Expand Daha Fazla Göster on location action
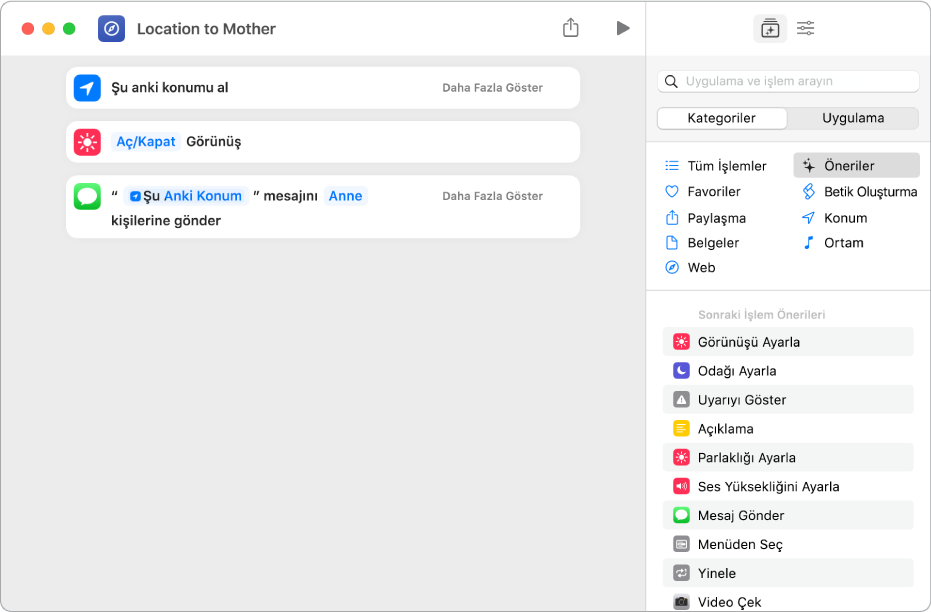This screenshot has height=612, width=931. pos(492,88)
